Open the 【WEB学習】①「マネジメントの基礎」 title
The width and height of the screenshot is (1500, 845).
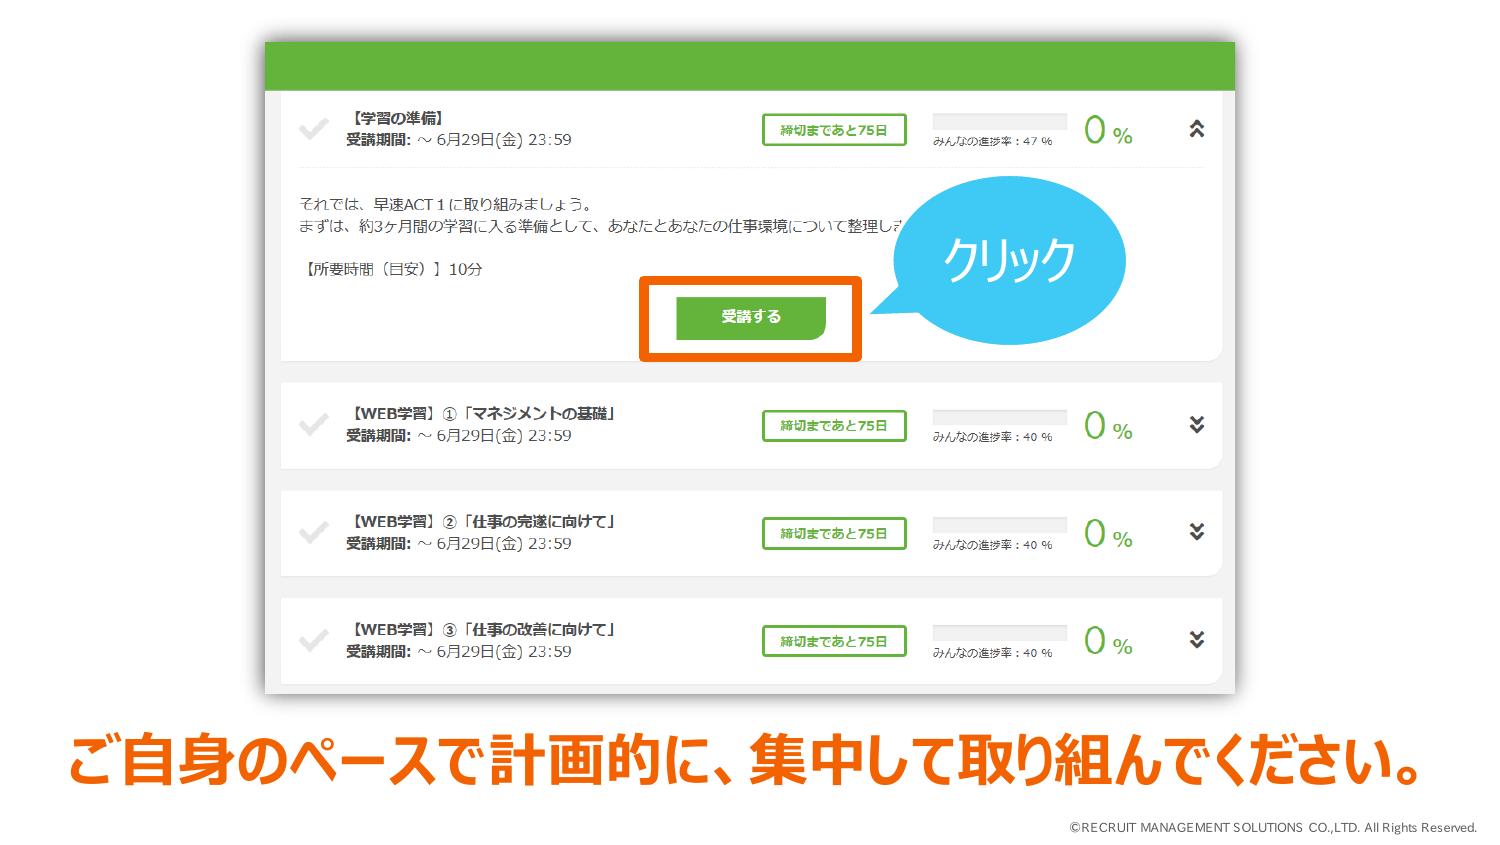click(482, 413)
